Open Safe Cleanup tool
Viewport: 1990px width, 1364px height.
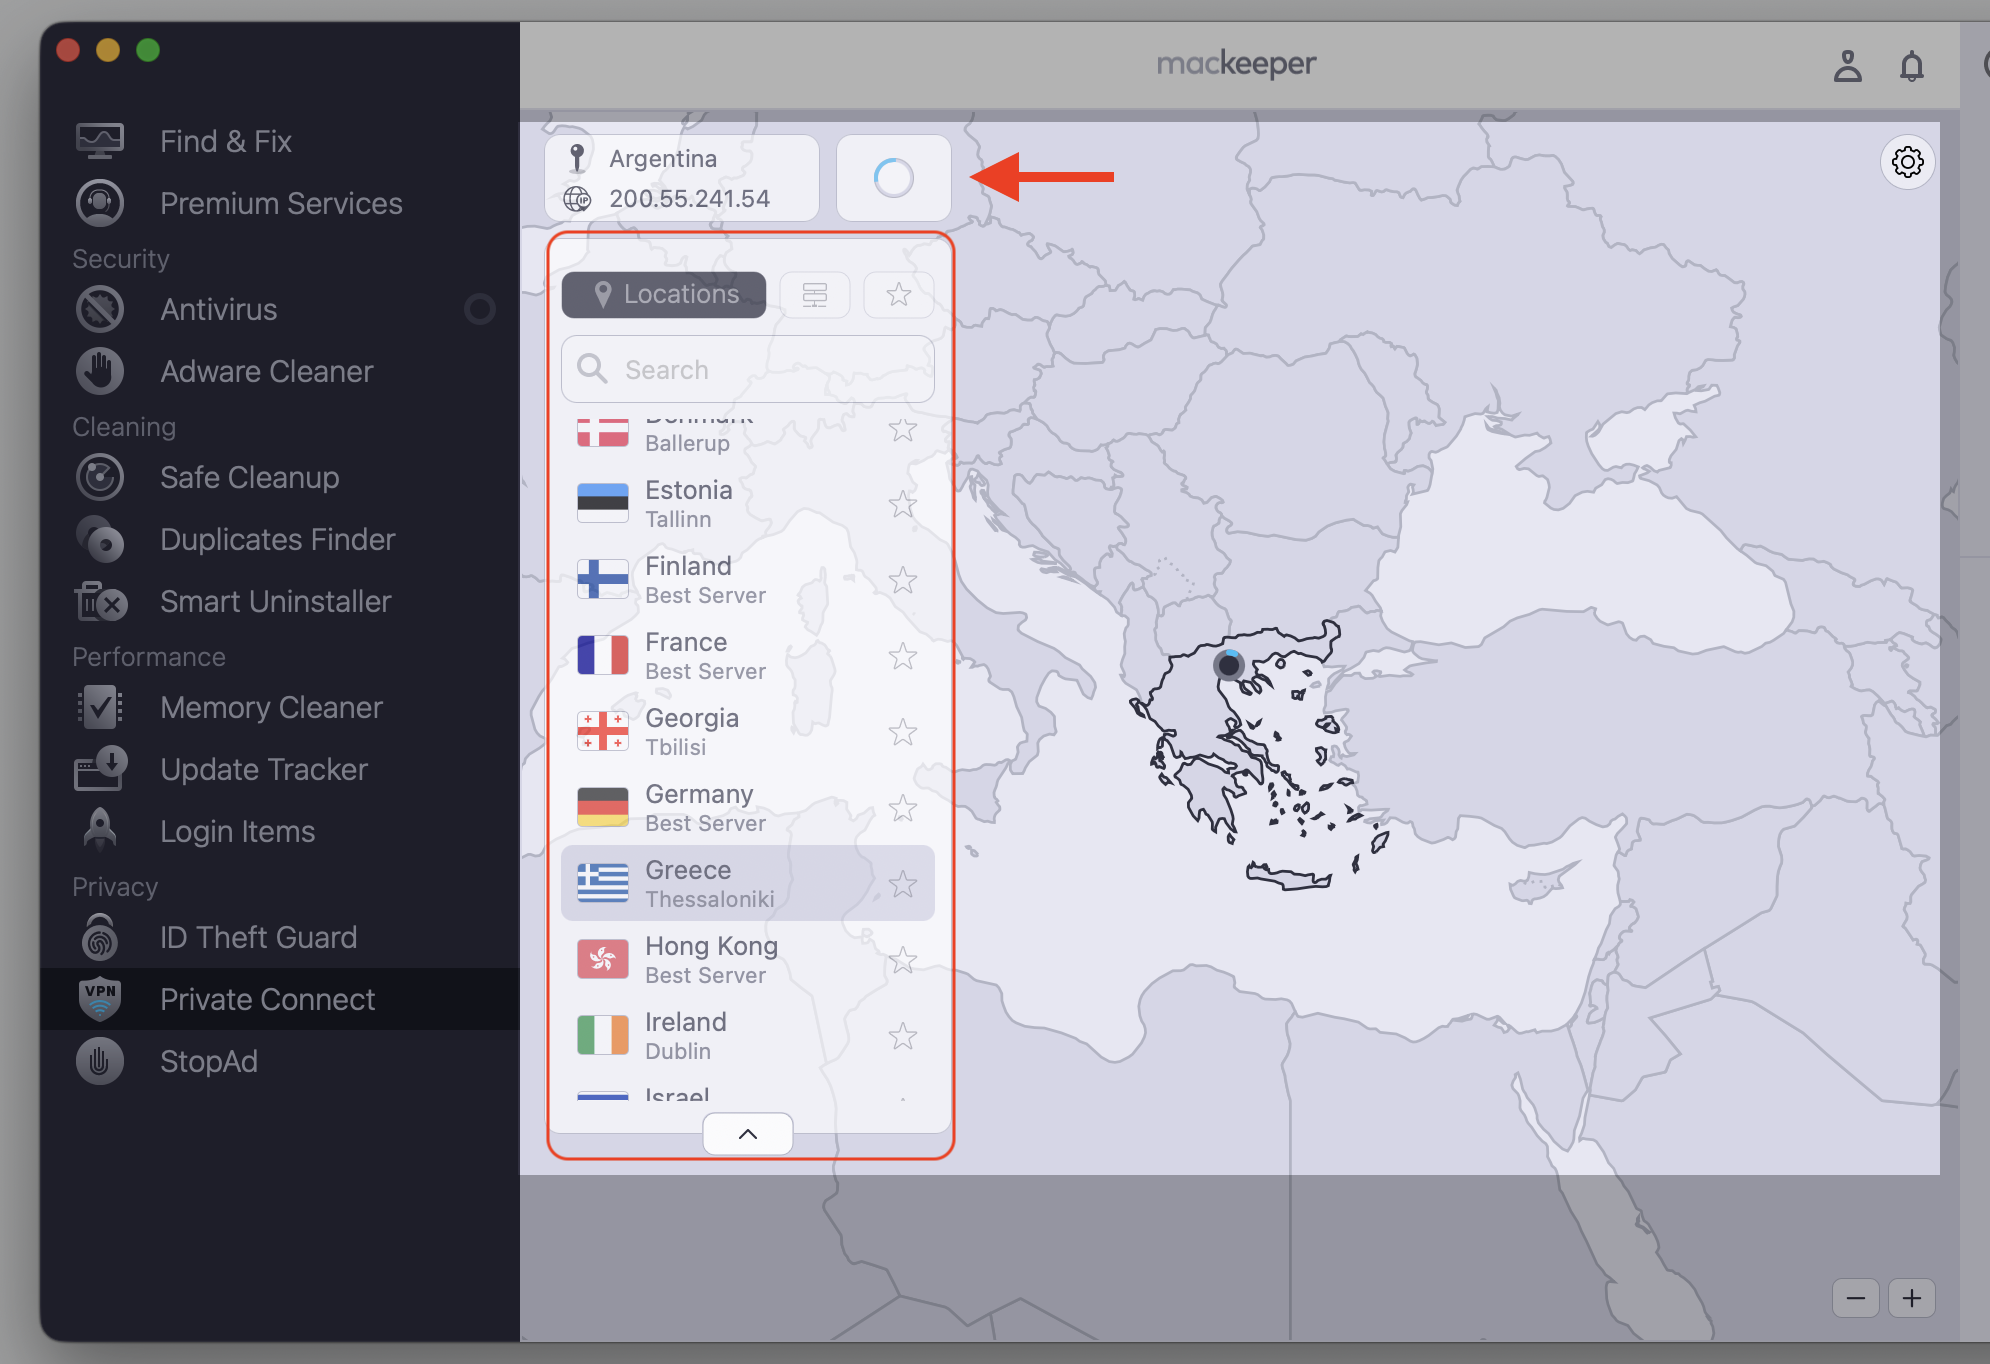coord(280,477)
